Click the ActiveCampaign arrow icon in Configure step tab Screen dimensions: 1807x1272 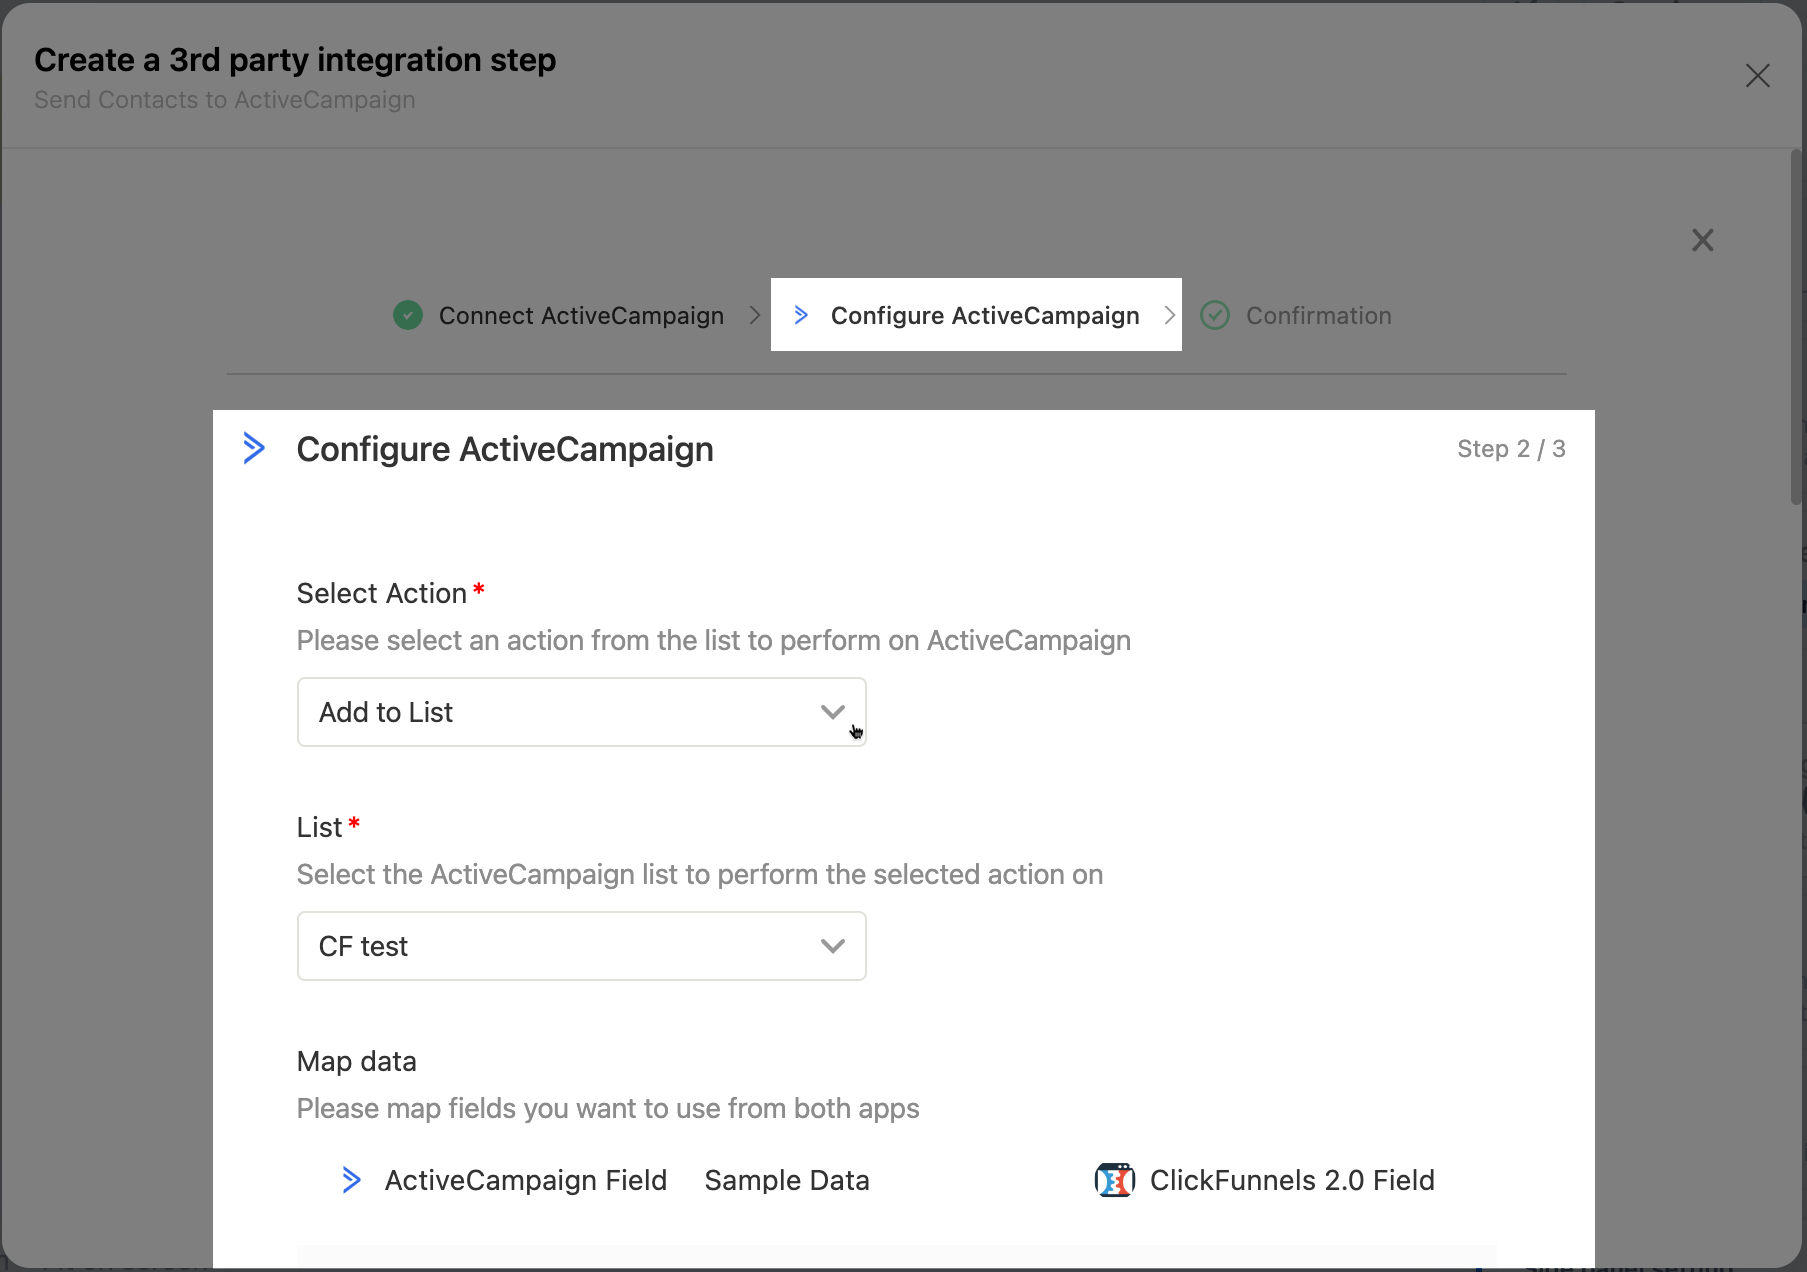801,315
